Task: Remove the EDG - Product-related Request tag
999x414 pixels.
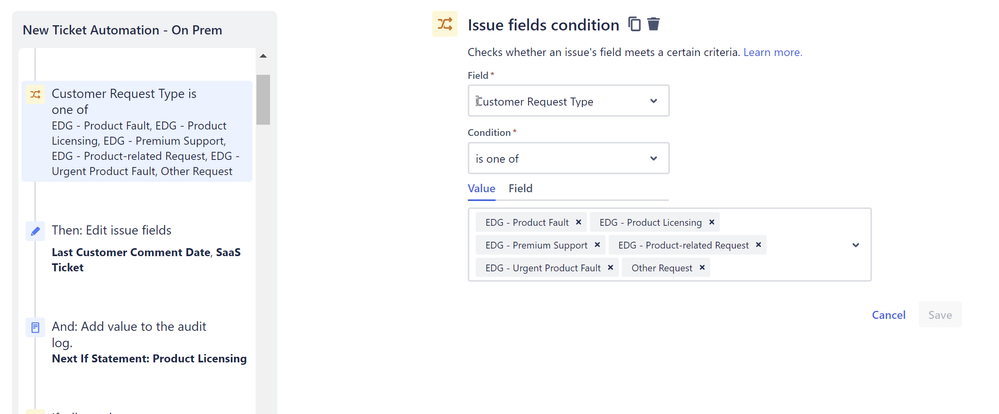Action: 759,245
